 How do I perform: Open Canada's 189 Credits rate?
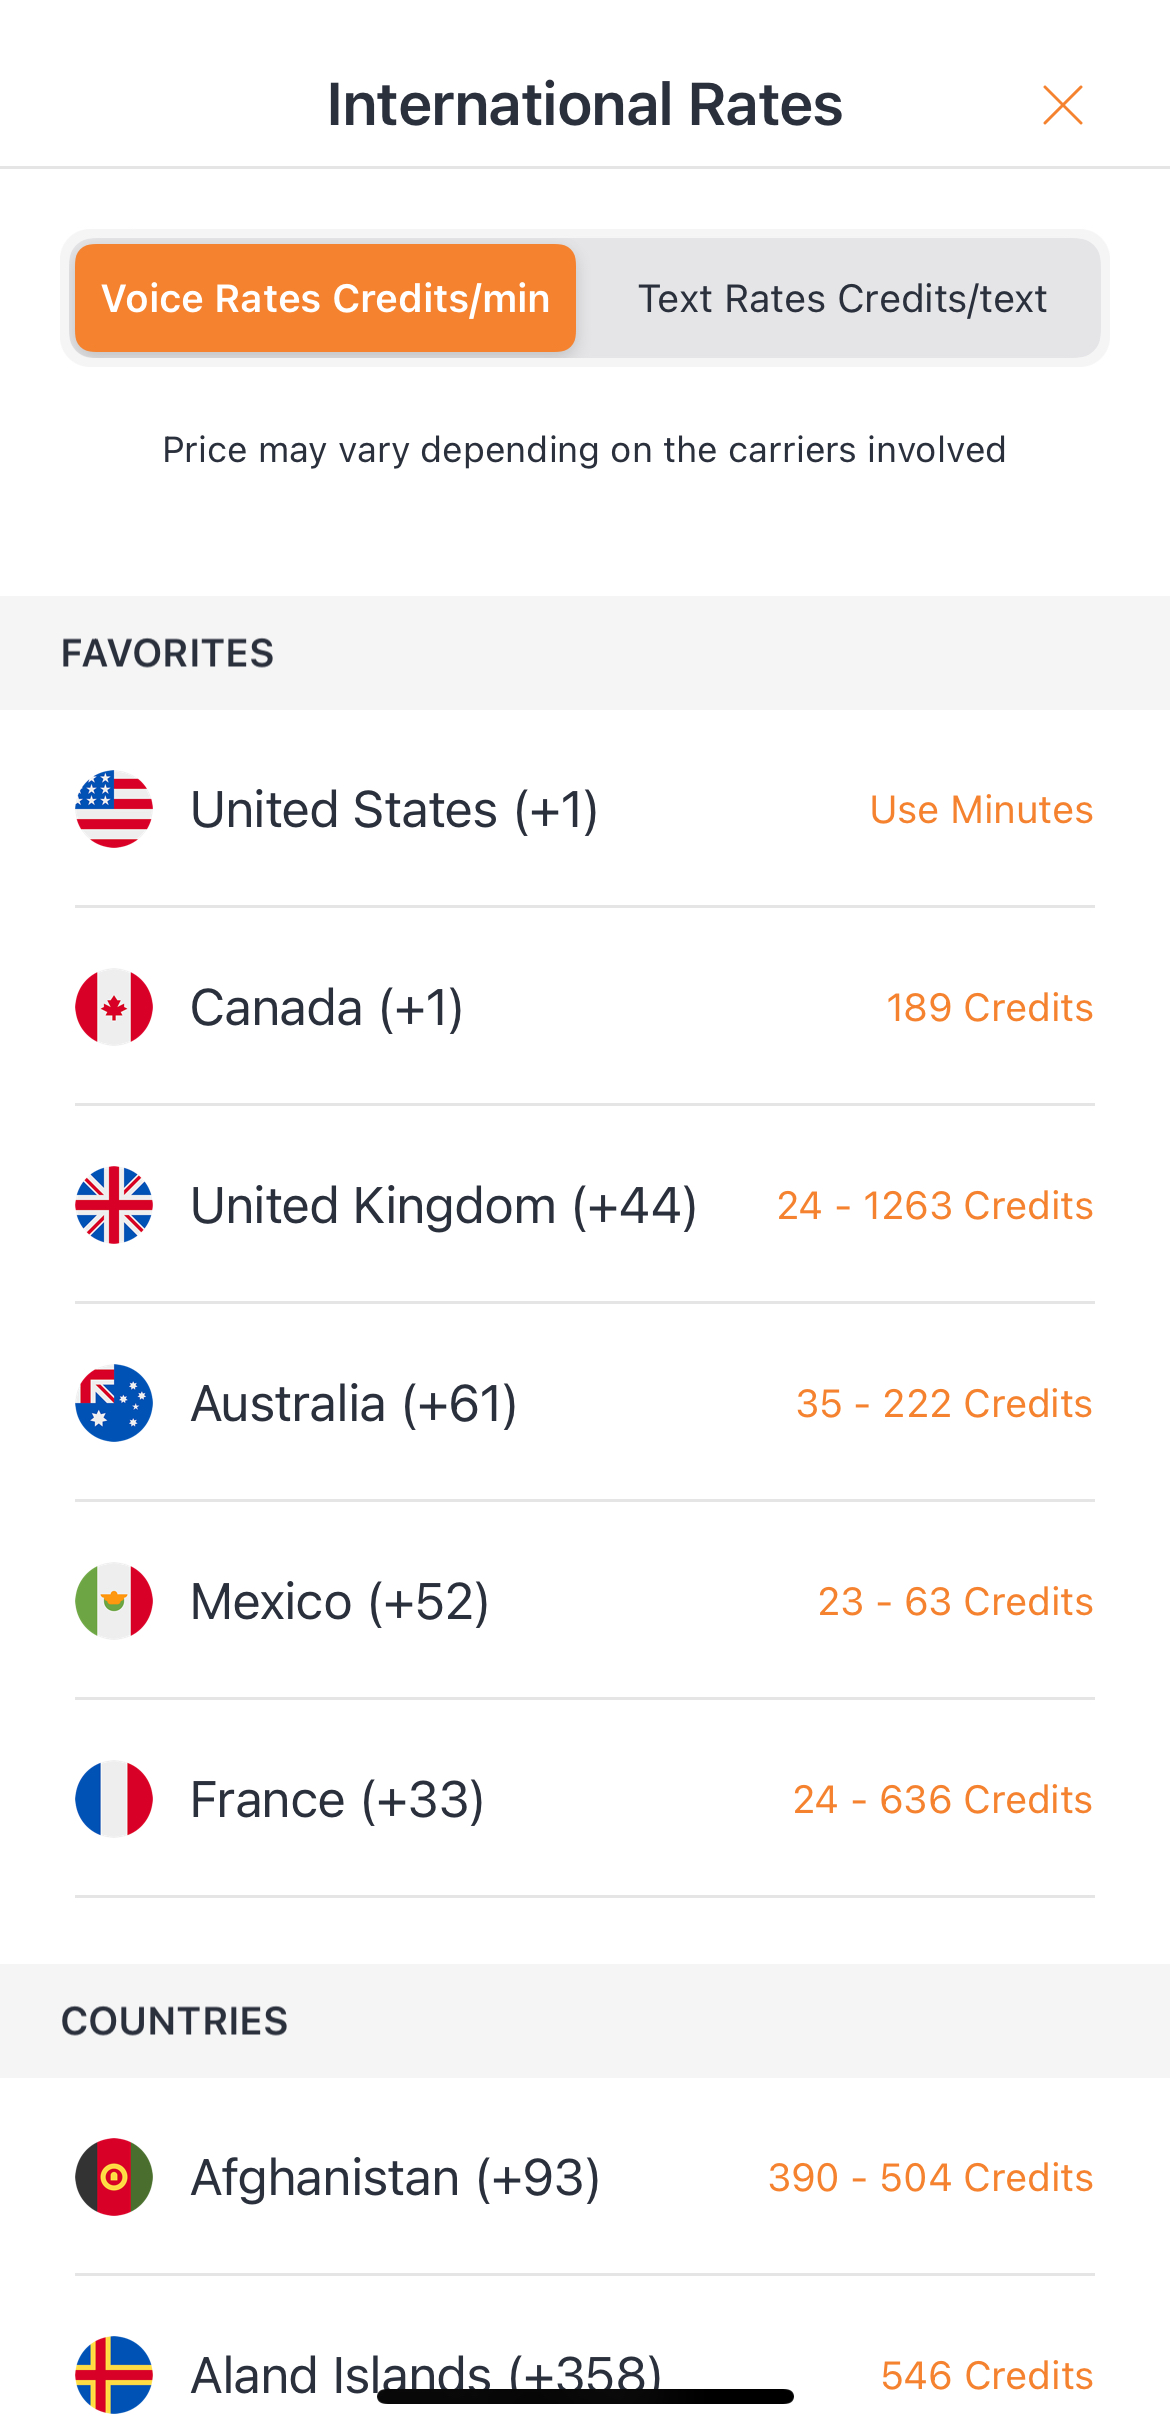(x=989, y=1008)
